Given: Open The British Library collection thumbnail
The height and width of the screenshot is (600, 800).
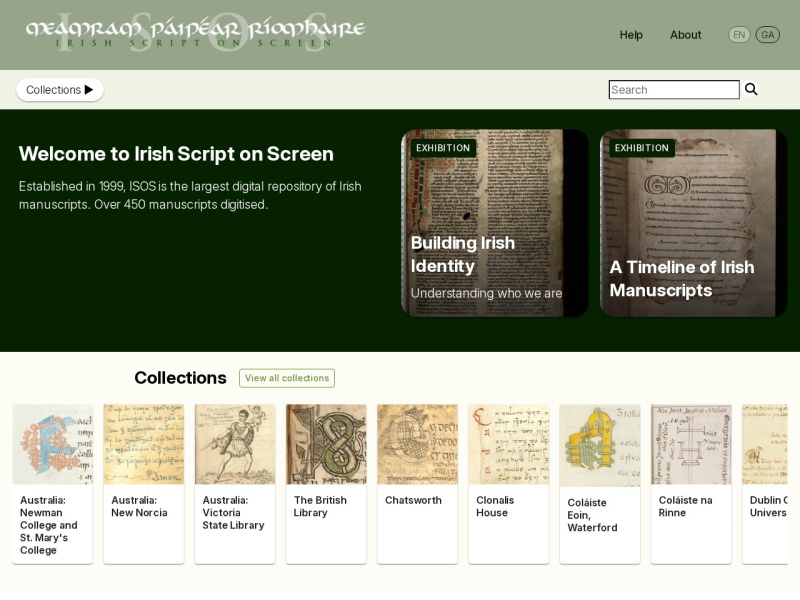Looking at the screenshot, I should pyautogui.click(x=326, y=444).
